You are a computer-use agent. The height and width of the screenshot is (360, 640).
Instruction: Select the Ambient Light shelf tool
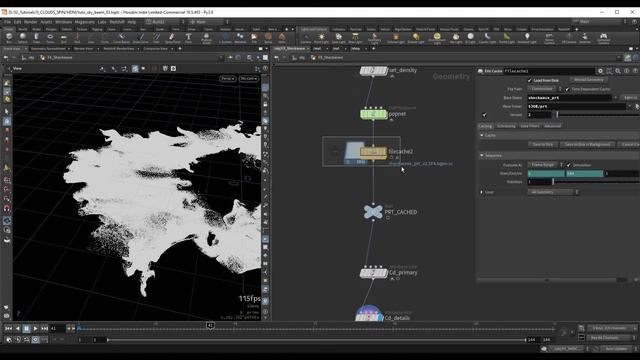coord(527,38)
